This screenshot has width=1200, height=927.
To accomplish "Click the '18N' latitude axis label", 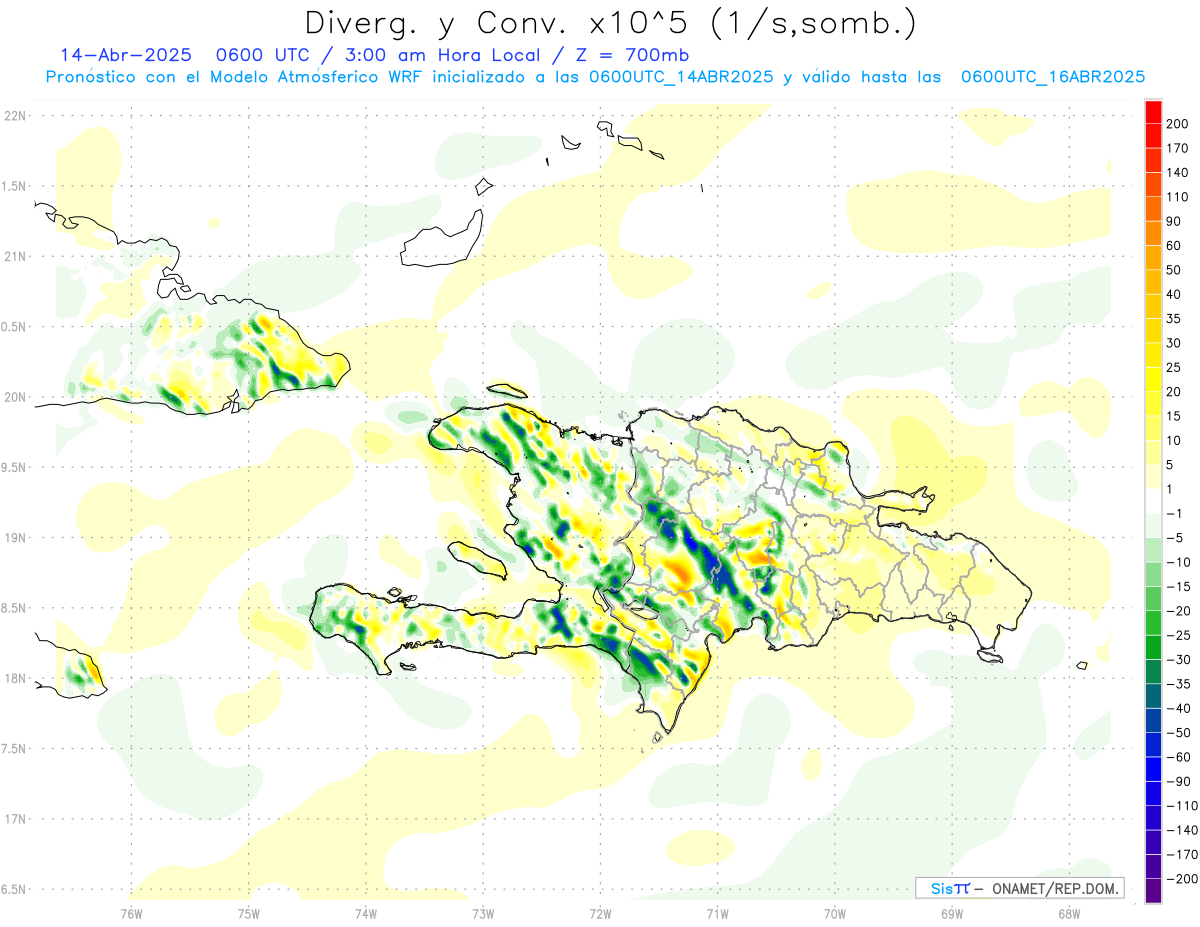I will tap(16, 678).
